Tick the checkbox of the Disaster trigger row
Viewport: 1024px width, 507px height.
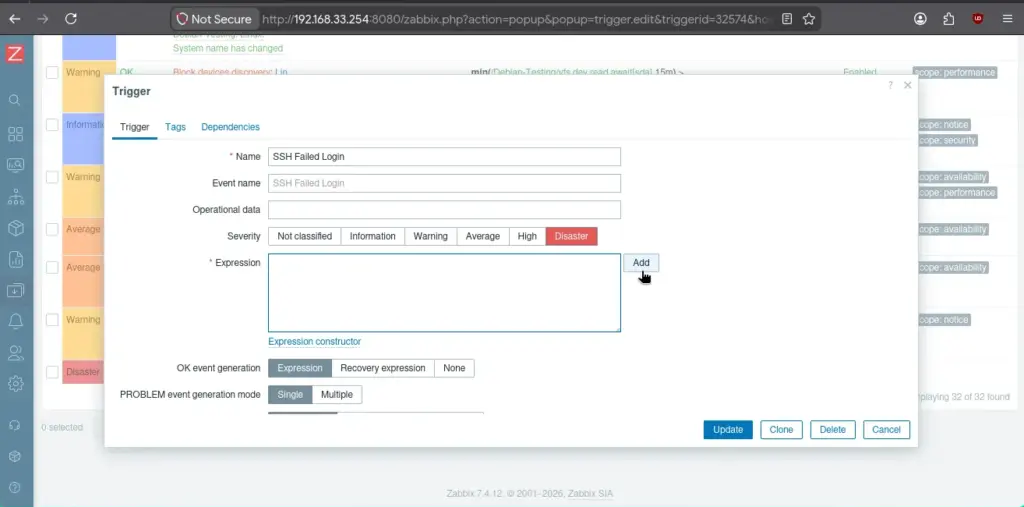52,372
